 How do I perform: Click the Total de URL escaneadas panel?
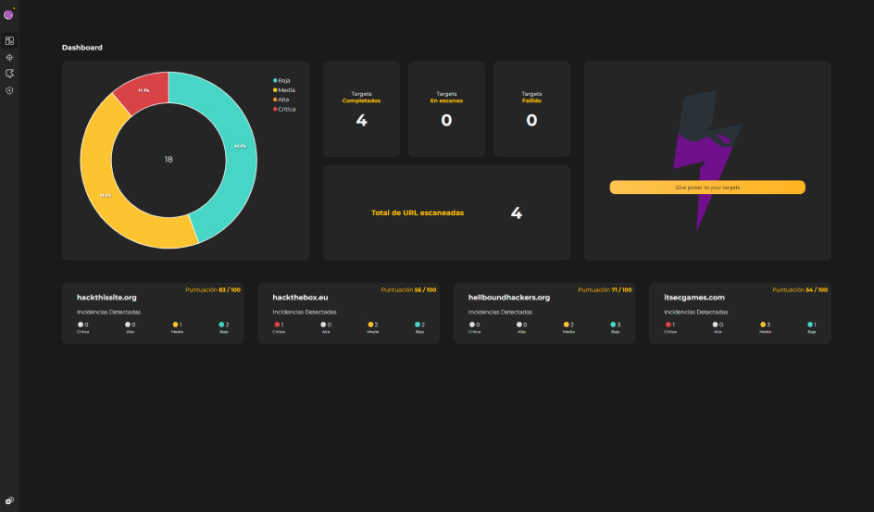[x=446, y=213]
